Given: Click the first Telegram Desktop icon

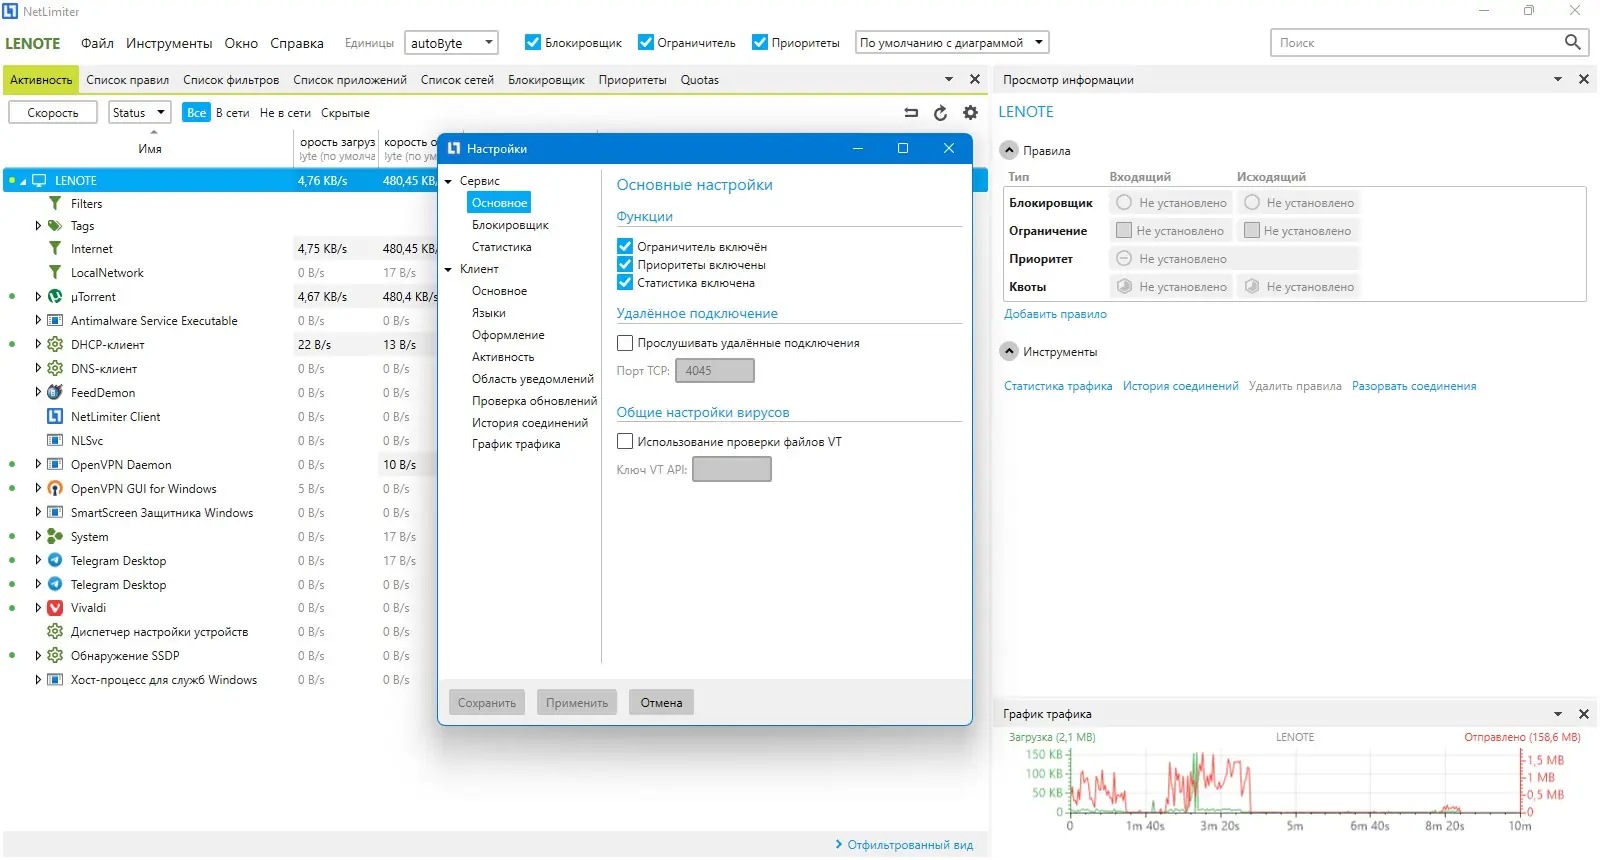Looking at the screenshot, I should click(55, 561).
